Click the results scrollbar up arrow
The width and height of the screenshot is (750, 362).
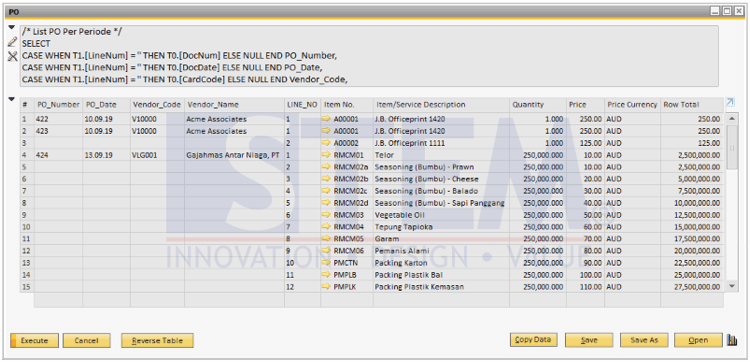[x=732, y=118]
